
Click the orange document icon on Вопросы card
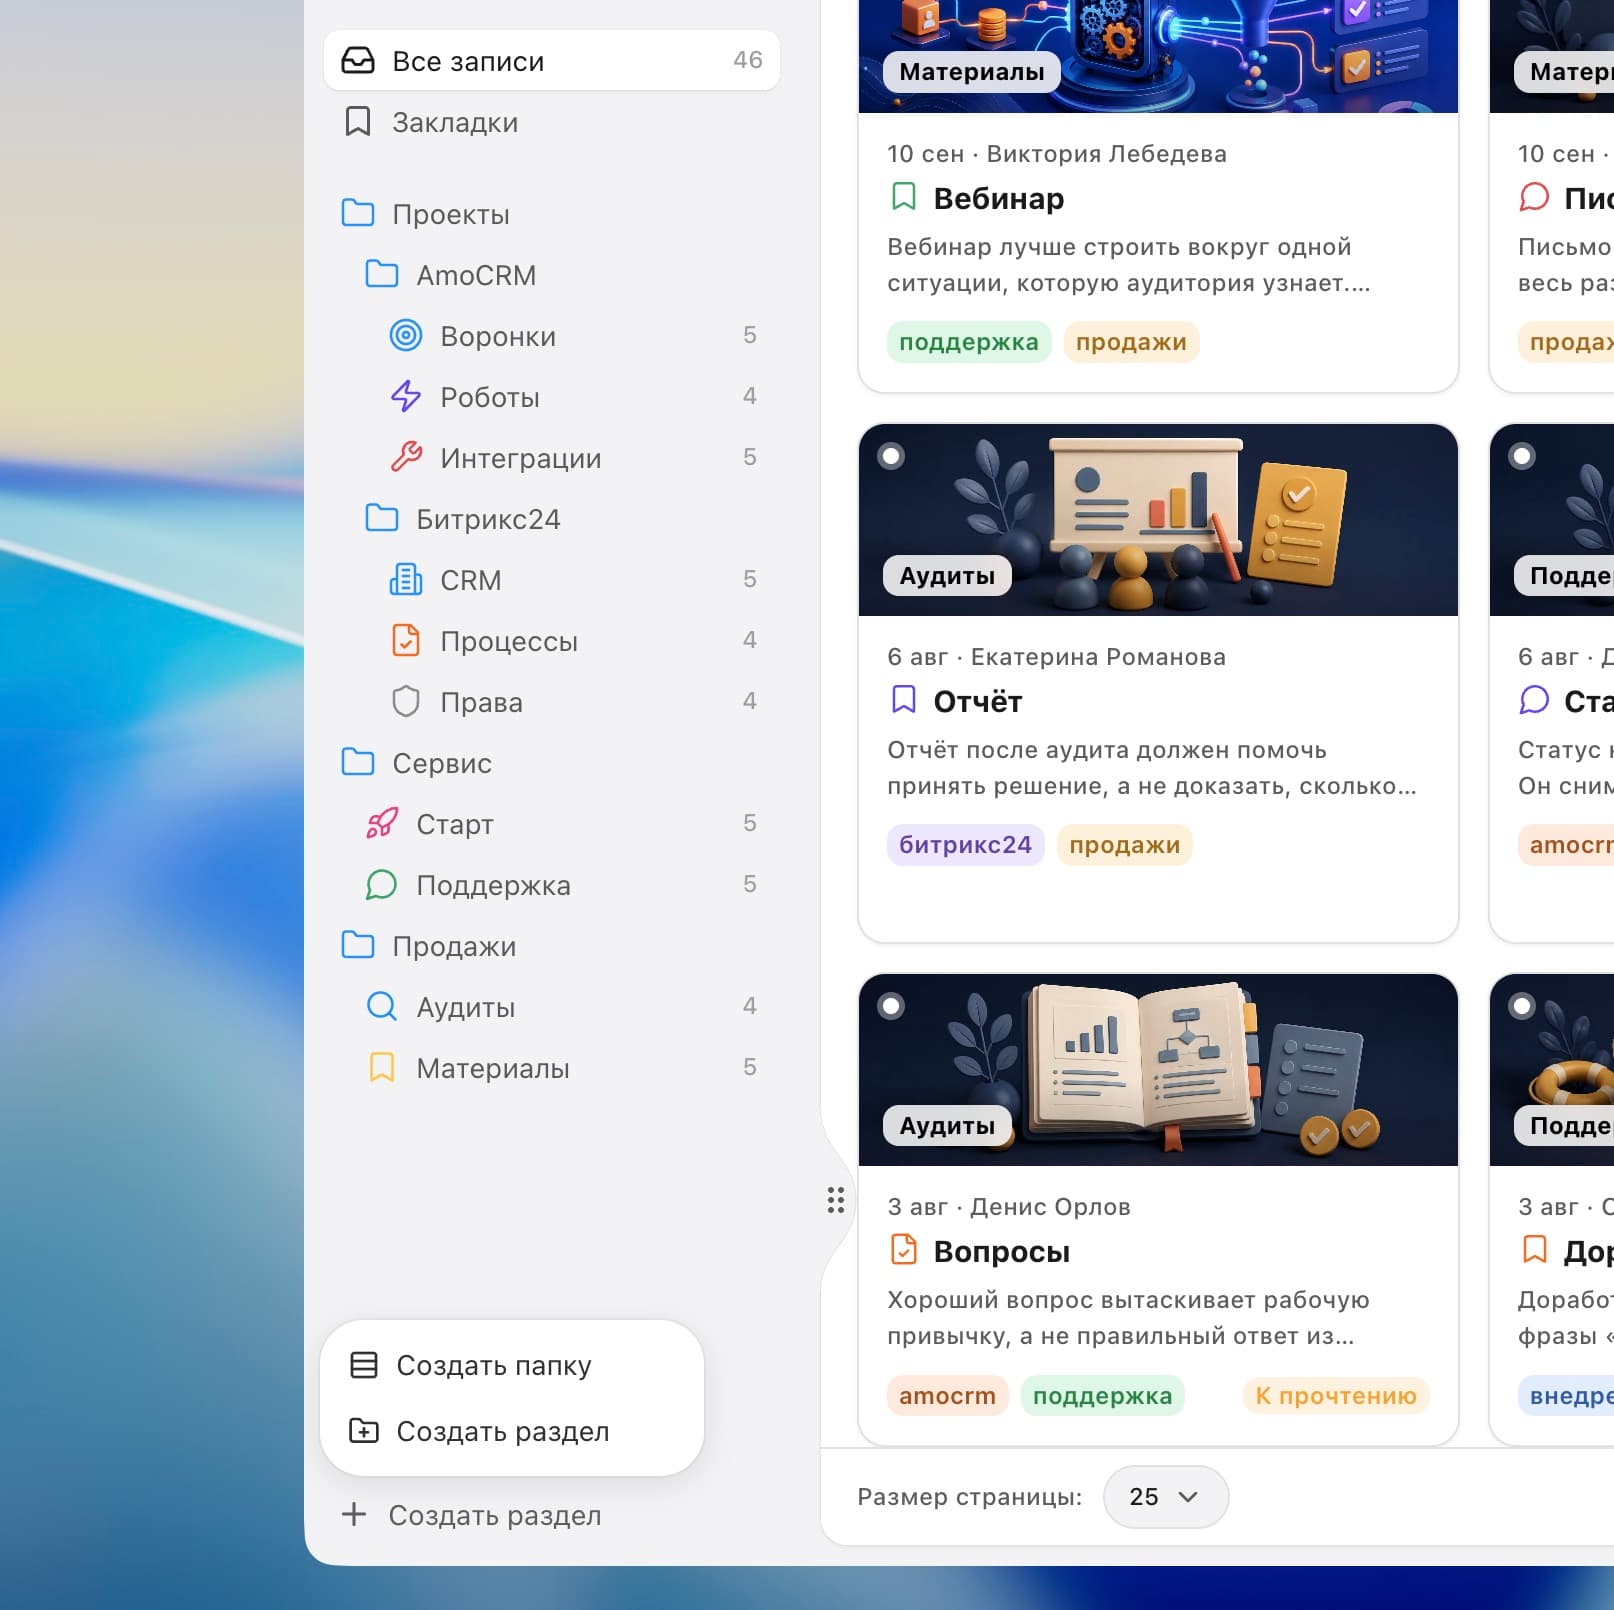[903, 1249]
